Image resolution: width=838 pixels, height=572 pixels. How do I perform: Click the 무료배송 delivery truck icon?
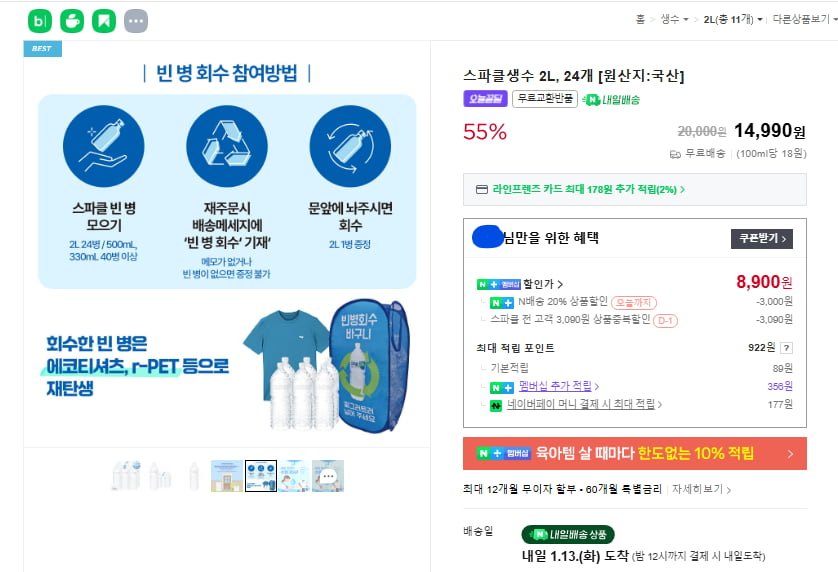tap(676, 153)
